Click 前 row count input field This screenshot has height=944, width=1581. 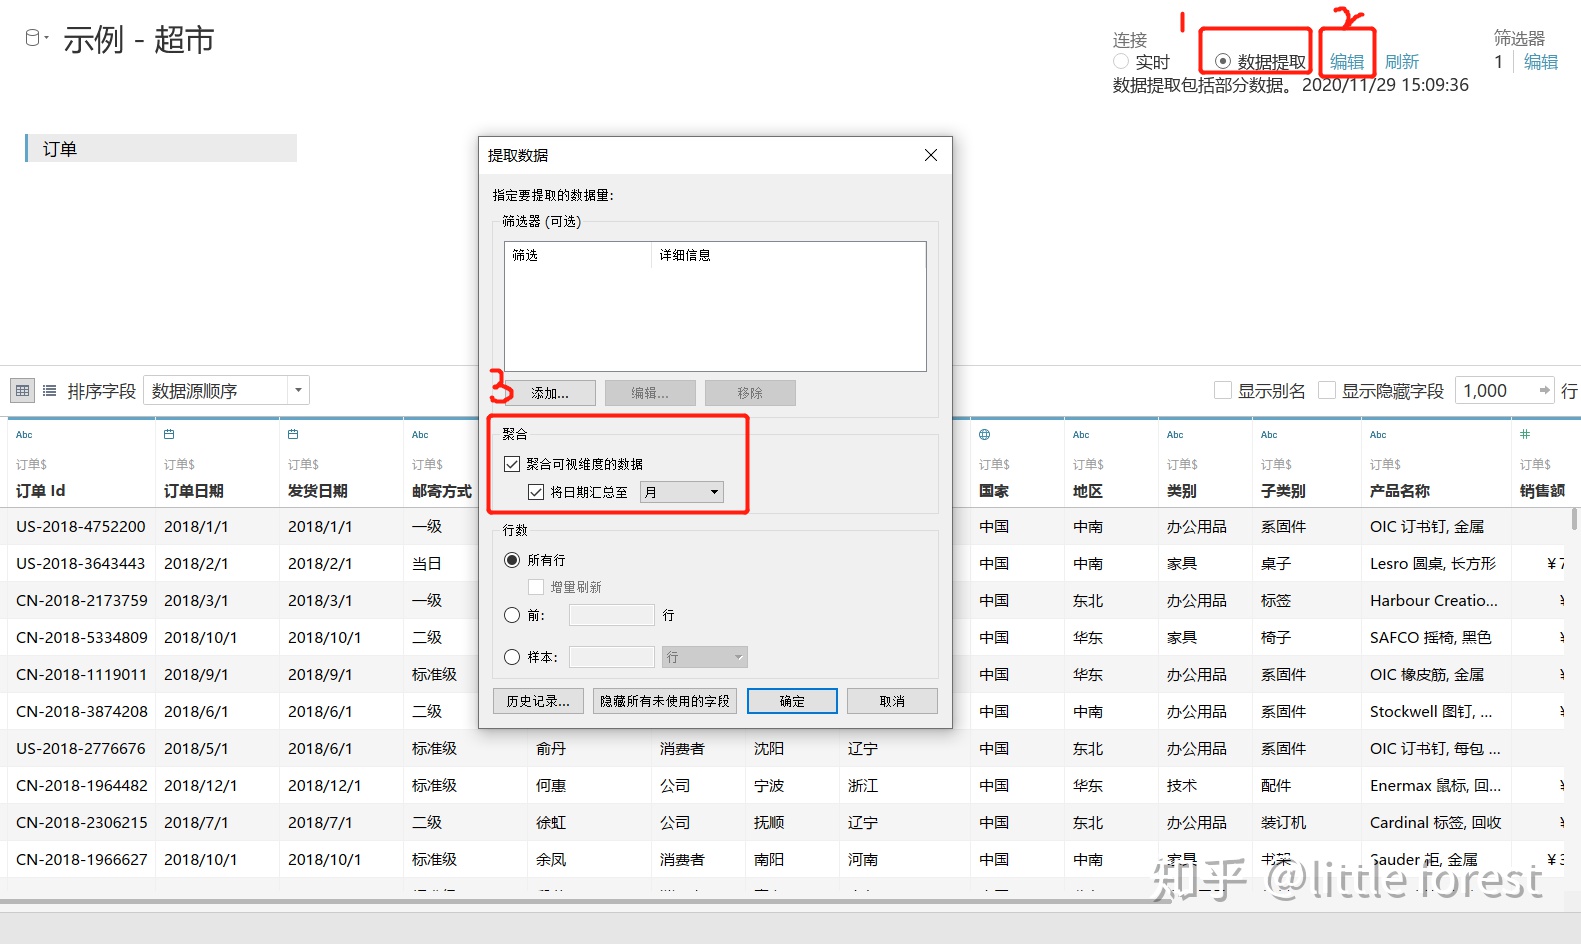point(612,615)
